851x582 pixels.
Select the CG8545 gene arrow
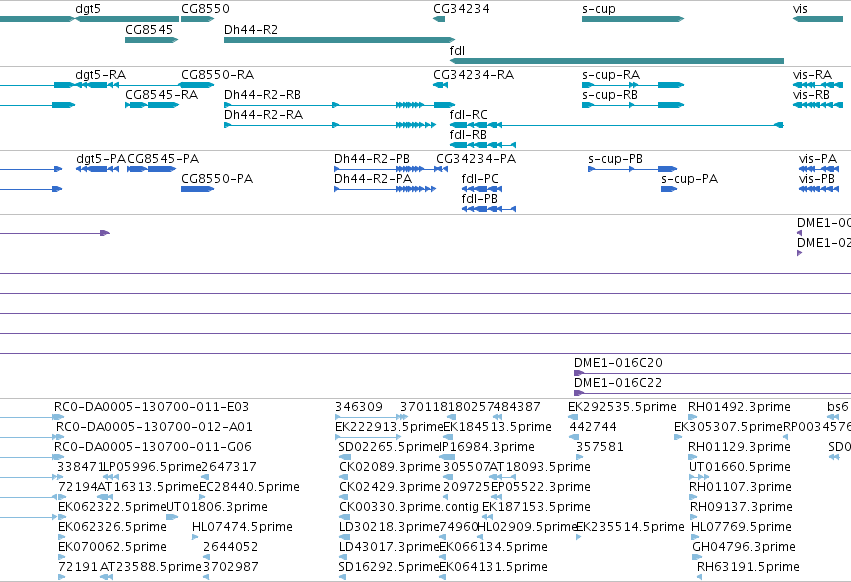pos(151,40)
